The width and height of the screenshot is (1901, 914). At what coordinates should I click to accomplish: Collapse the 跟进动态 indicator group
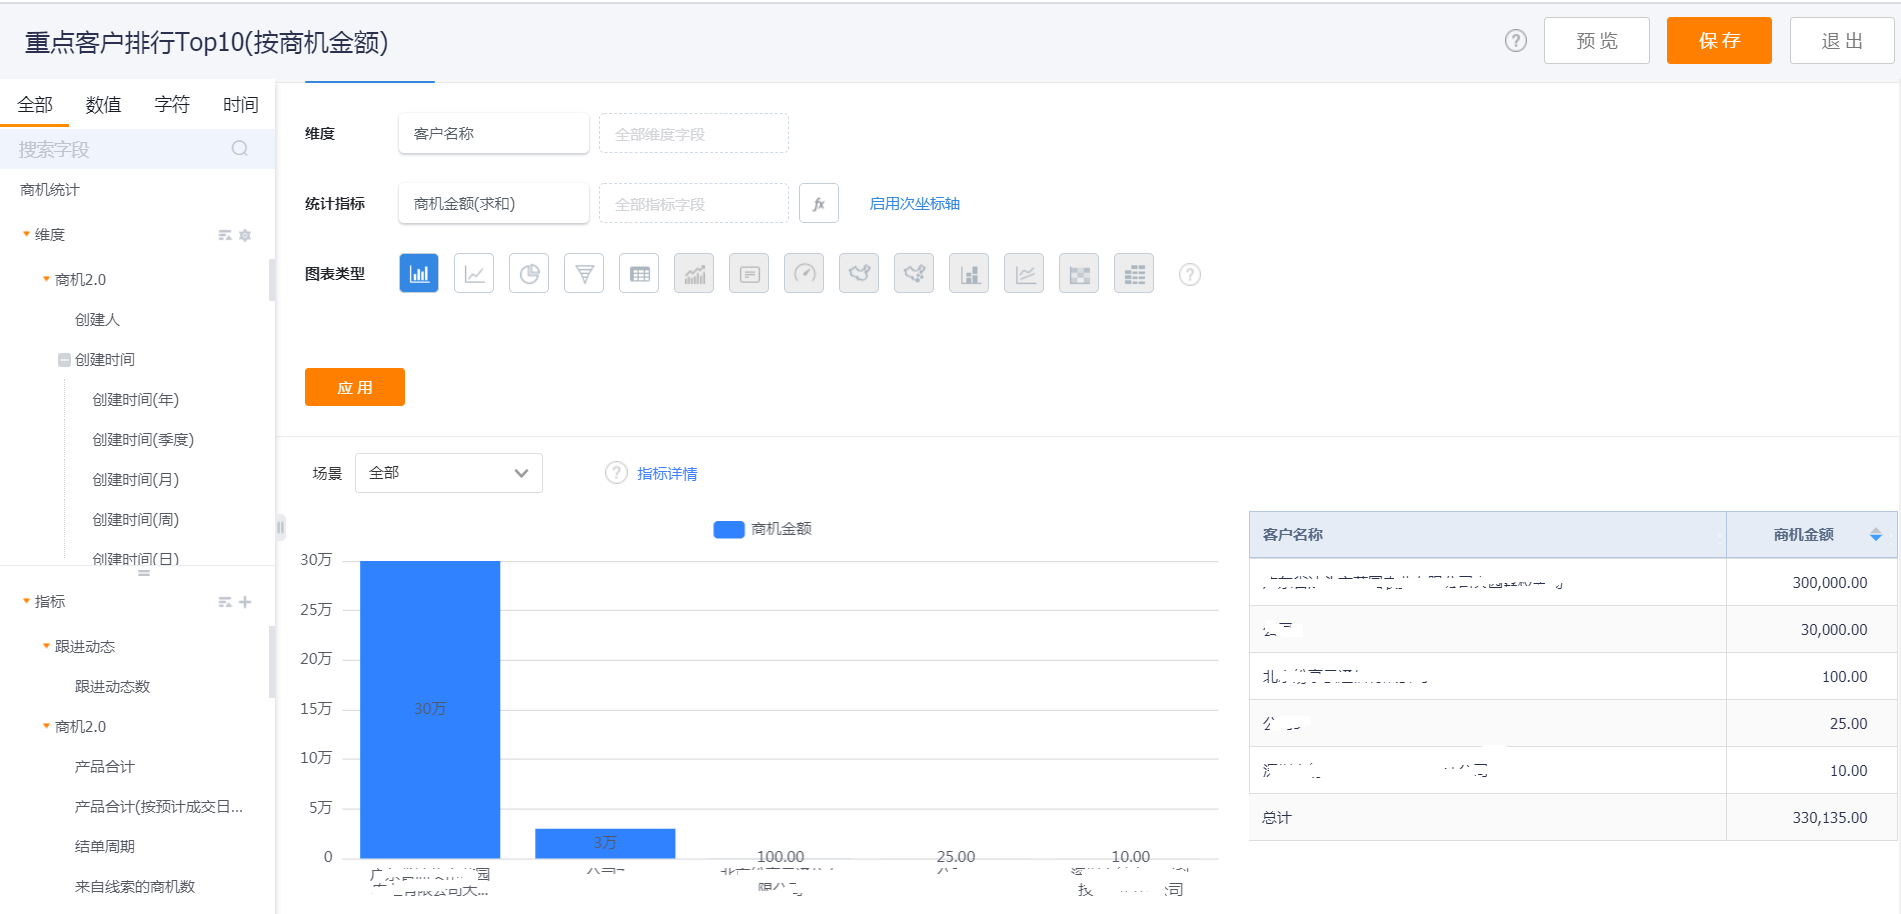[46, 647]
